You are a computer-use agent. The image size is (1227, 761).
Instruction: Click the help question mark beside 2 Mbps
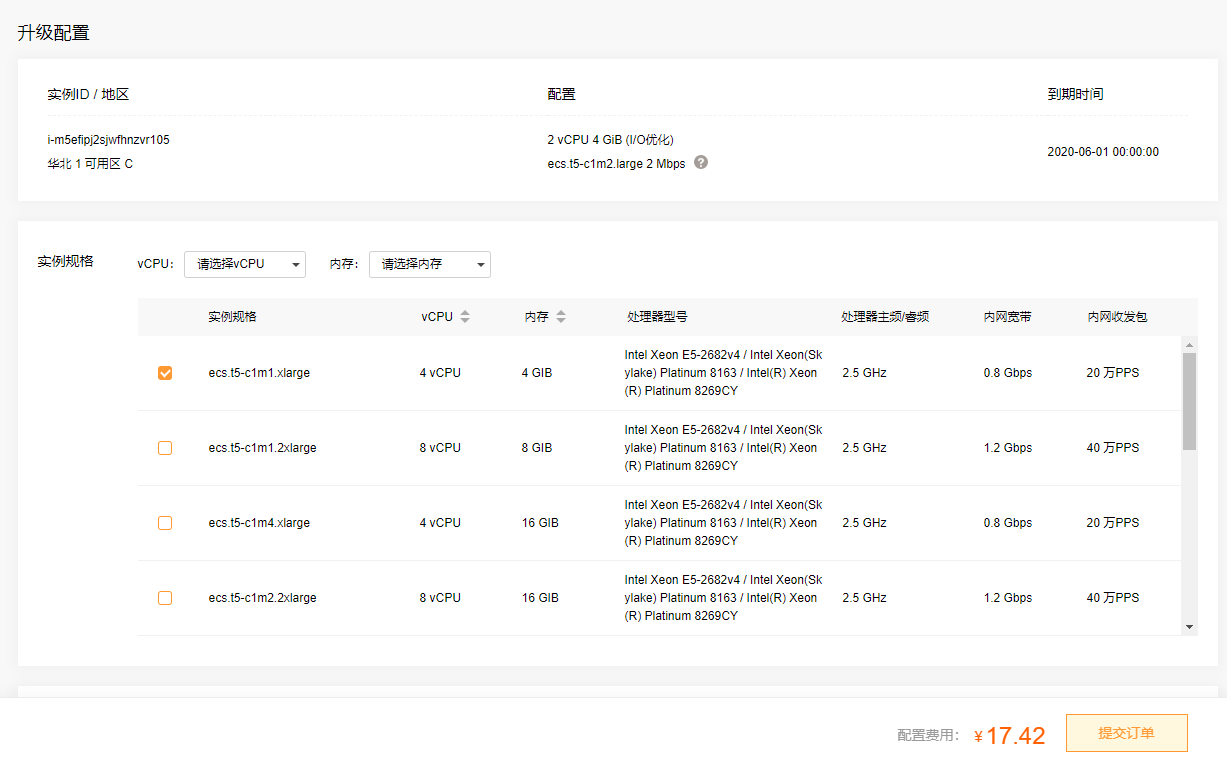(701, 163)
